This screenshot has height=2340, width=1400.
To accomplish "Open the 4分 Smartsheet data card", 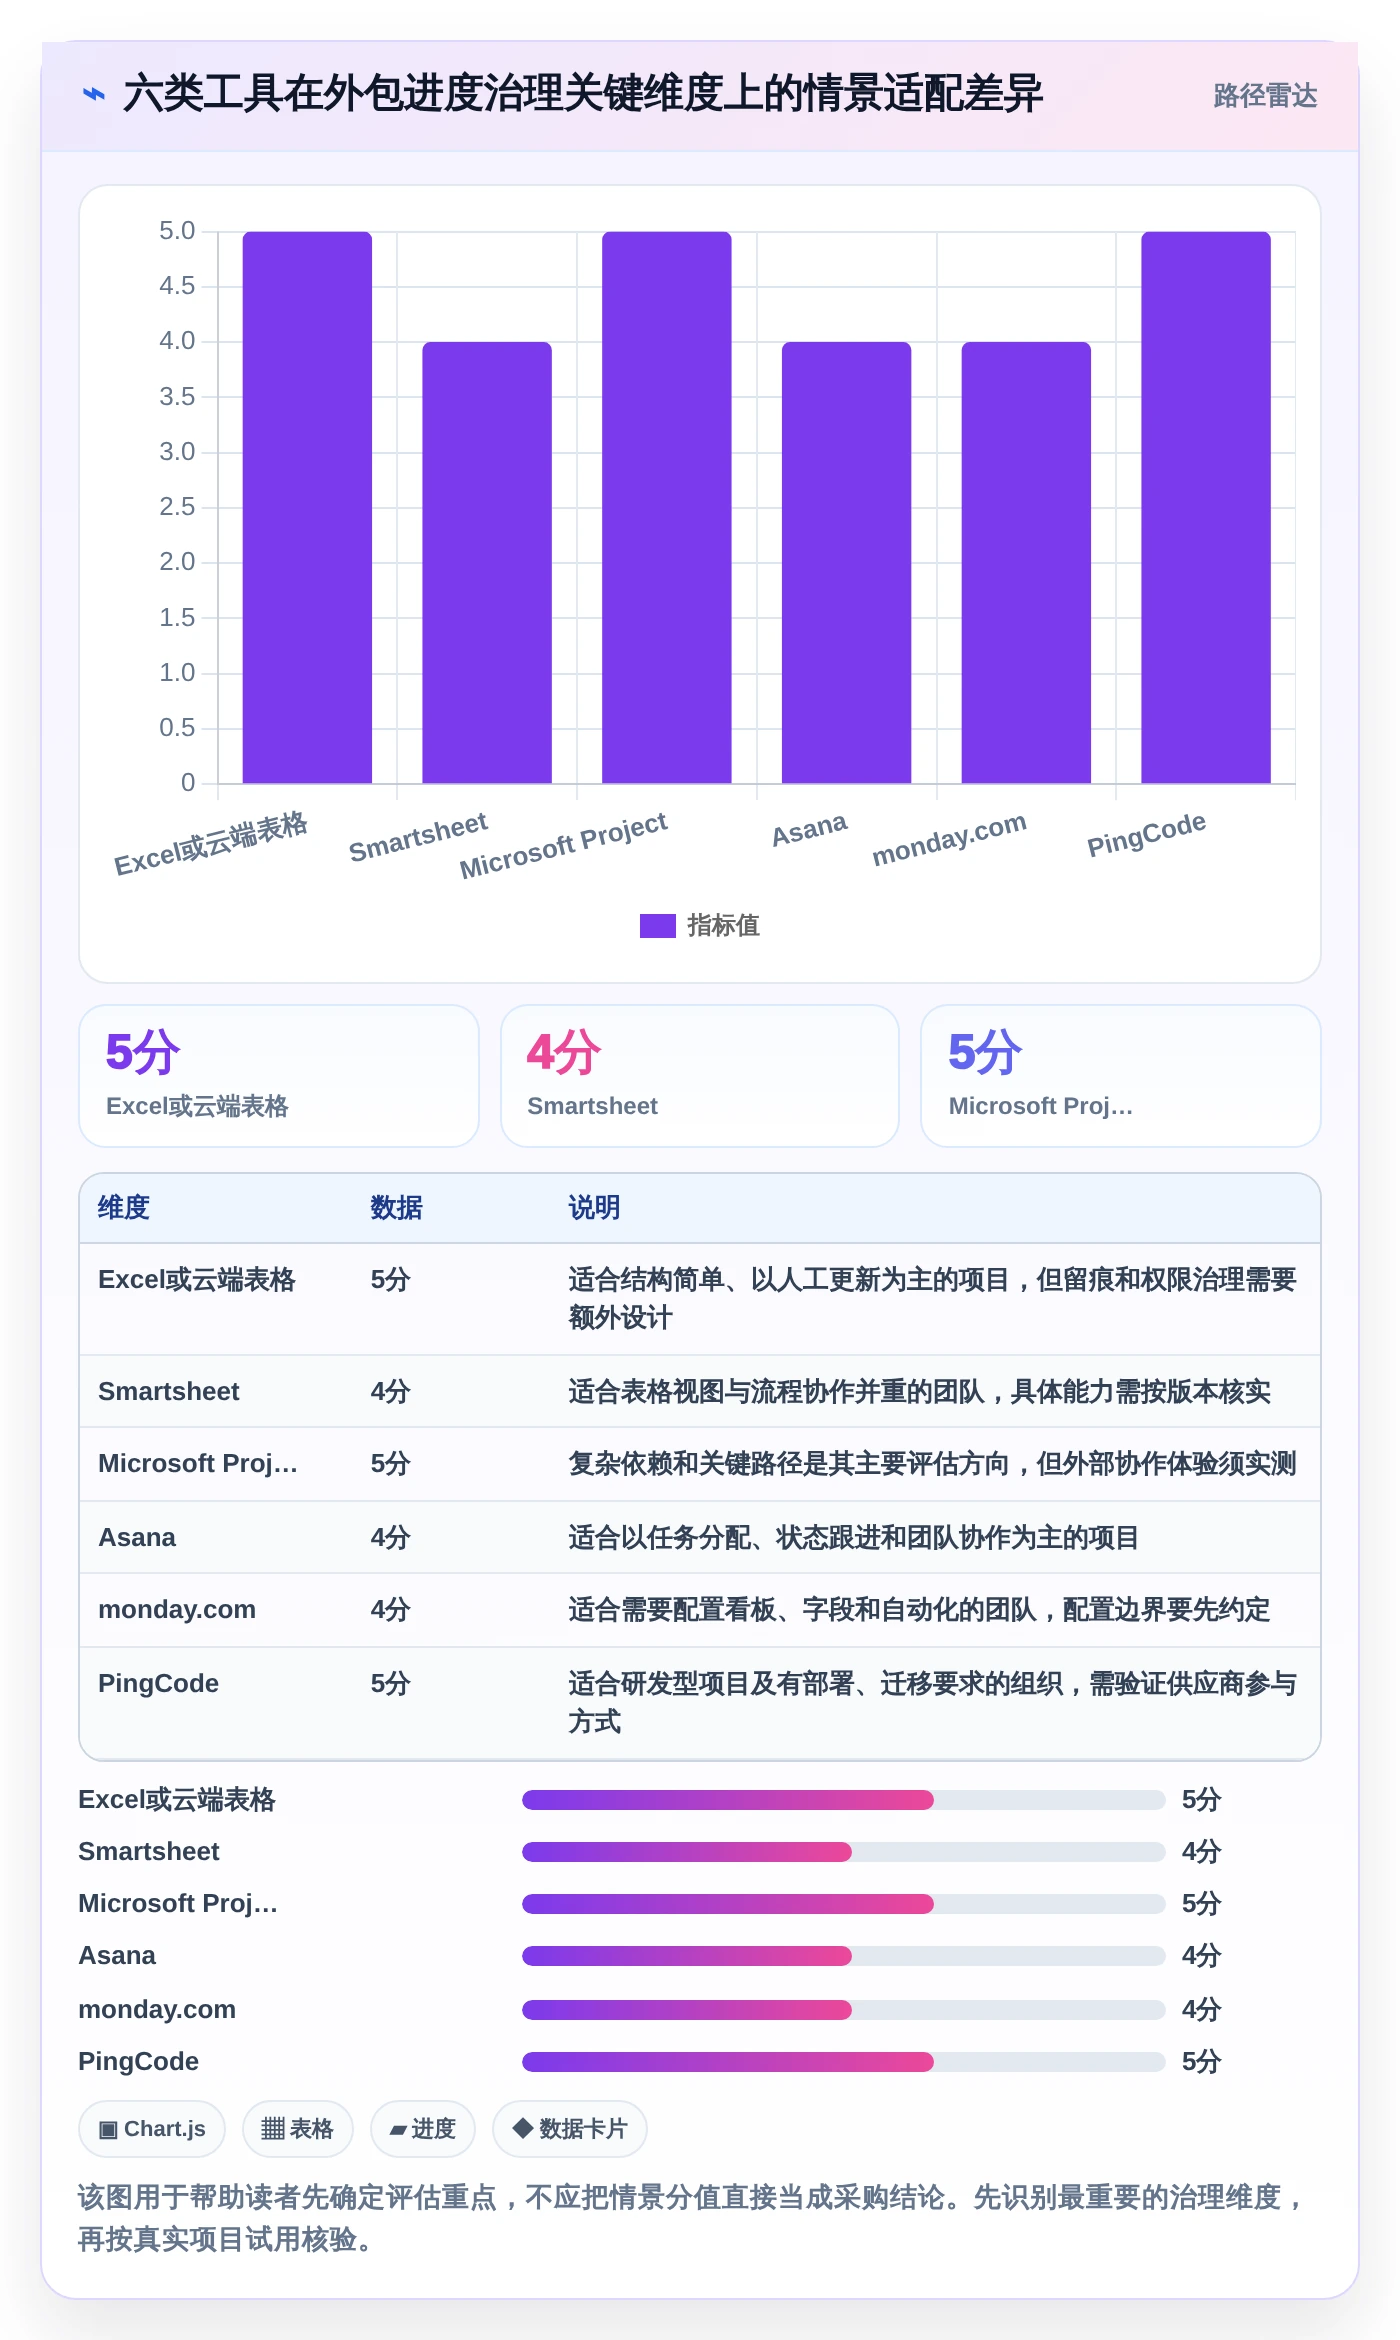I will (x=700, y=1076).
